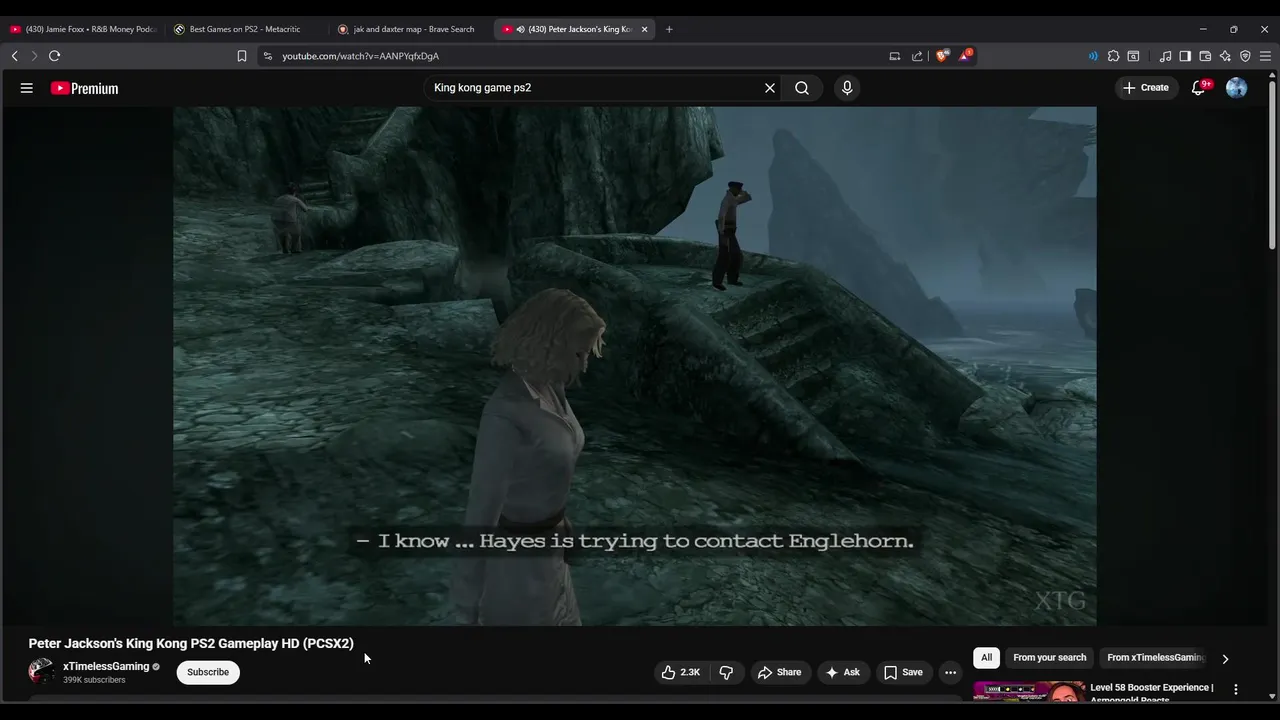Click the page vertical scrollbar thumb

[x=1273, y=165]
